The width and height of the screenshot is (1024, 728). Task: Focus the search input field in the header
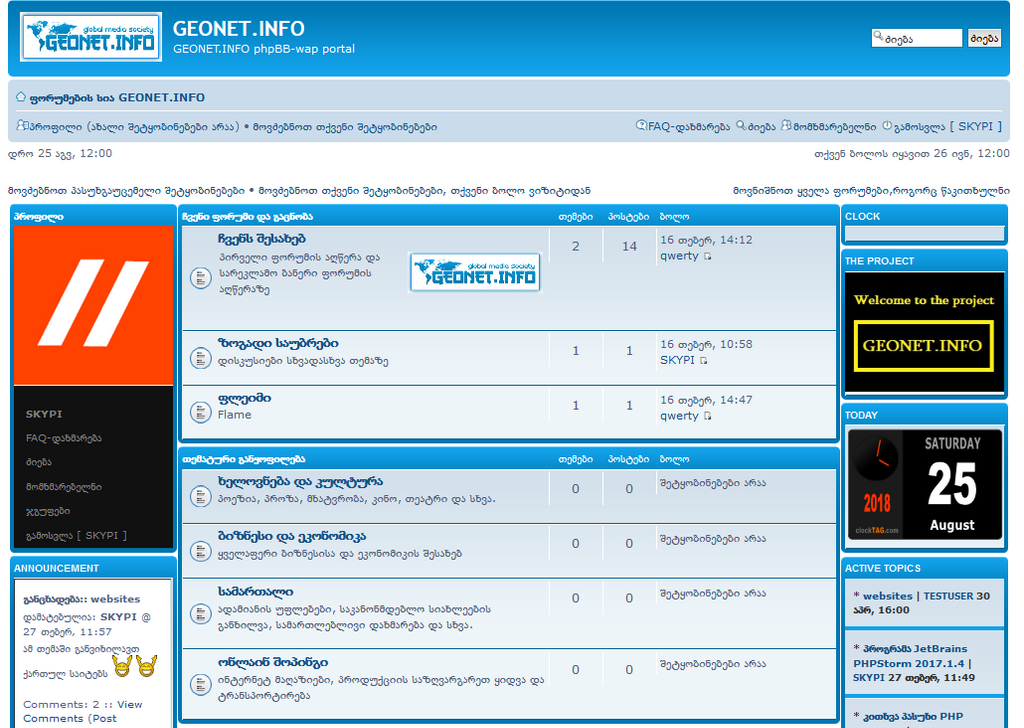tap(917, 38)
